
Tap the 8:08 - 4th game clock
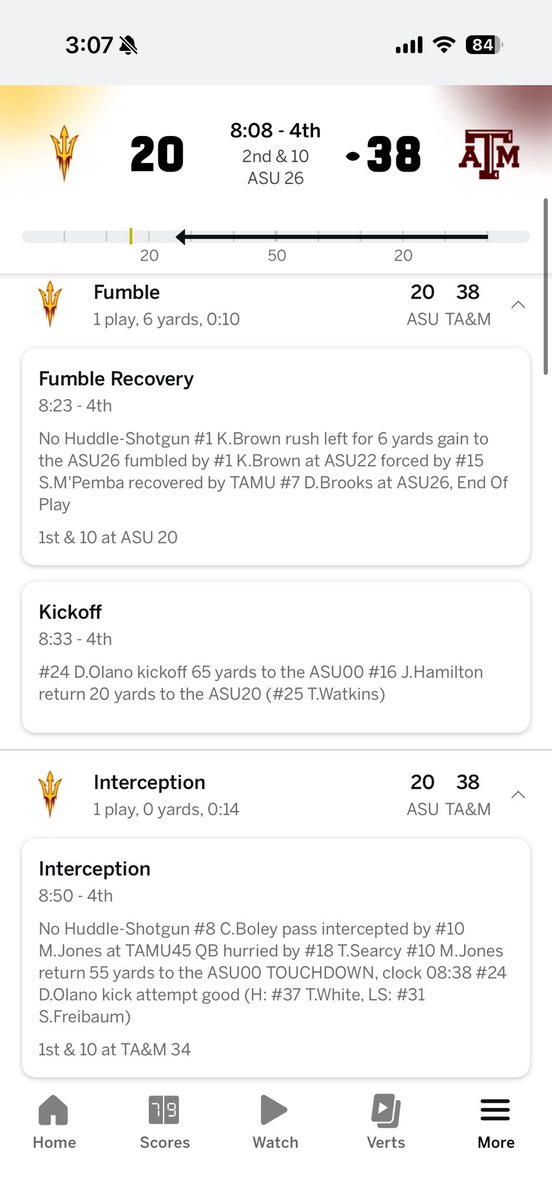click(x=275, y=131)
